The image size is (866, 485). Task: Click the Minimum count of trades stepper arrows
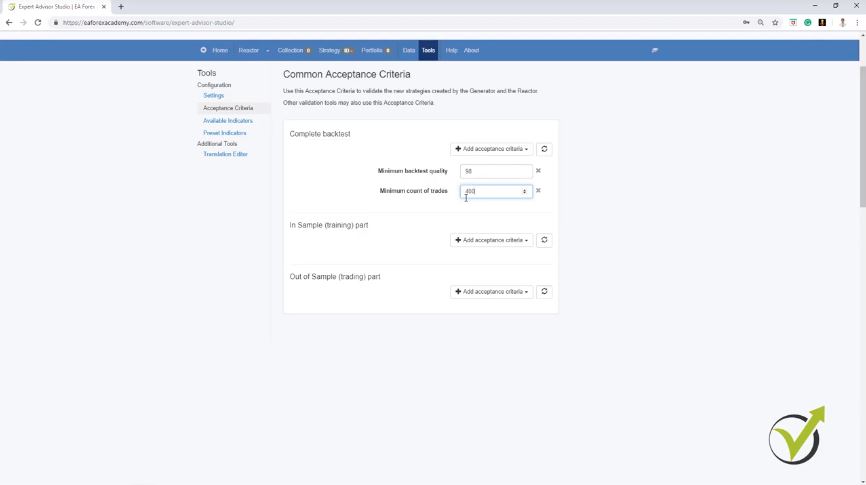tap(525, 191)
